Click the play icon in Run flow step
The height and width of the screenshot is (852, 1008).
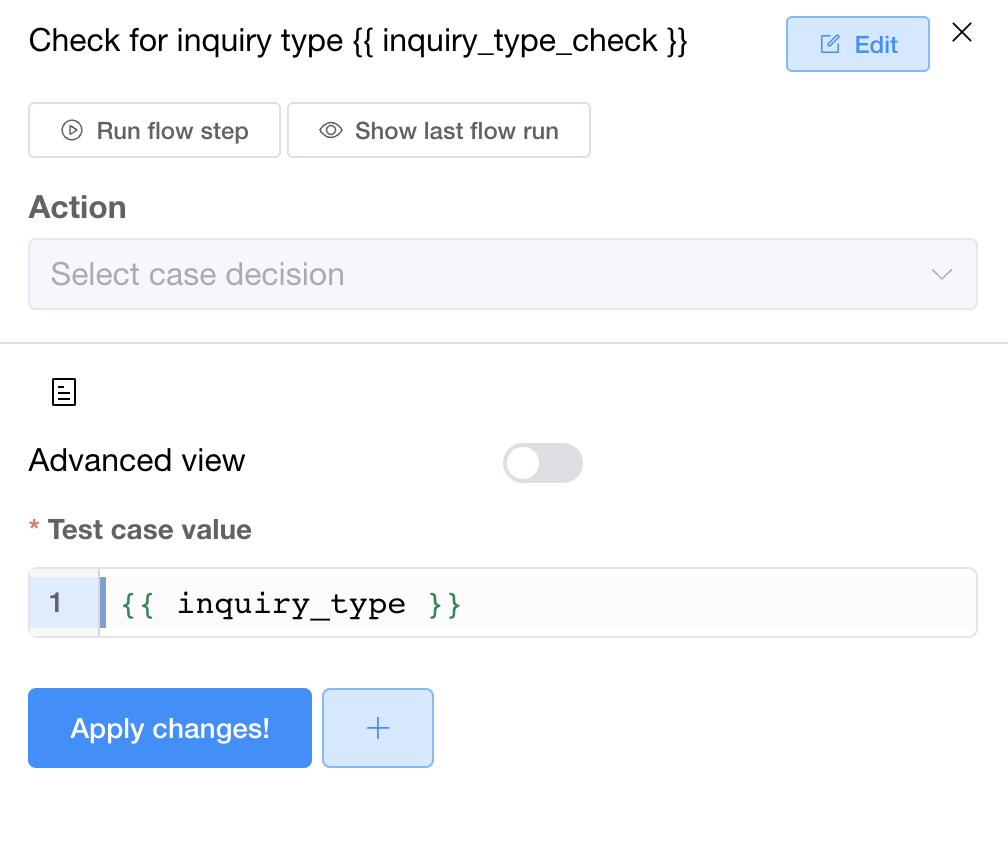click(x=72, y=131)
